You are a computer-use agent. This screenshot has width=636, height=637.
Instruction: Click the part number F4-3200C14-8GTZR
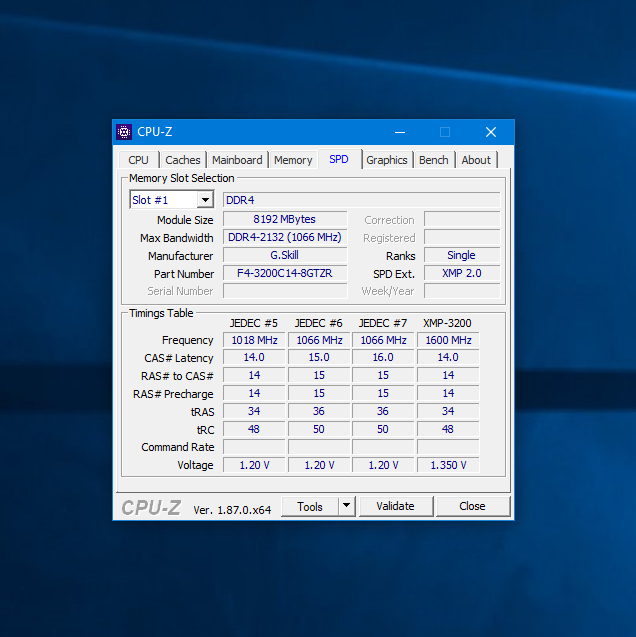click(x=285, y=273)
